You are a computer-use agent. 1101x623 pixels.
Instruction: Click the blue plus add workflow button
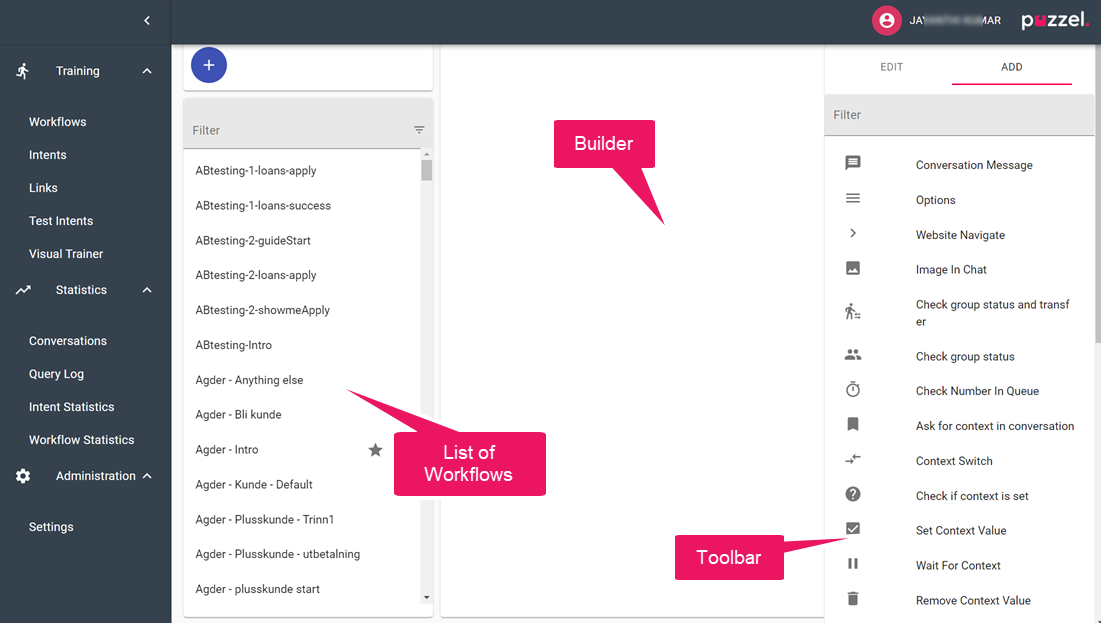coord(209,65)
